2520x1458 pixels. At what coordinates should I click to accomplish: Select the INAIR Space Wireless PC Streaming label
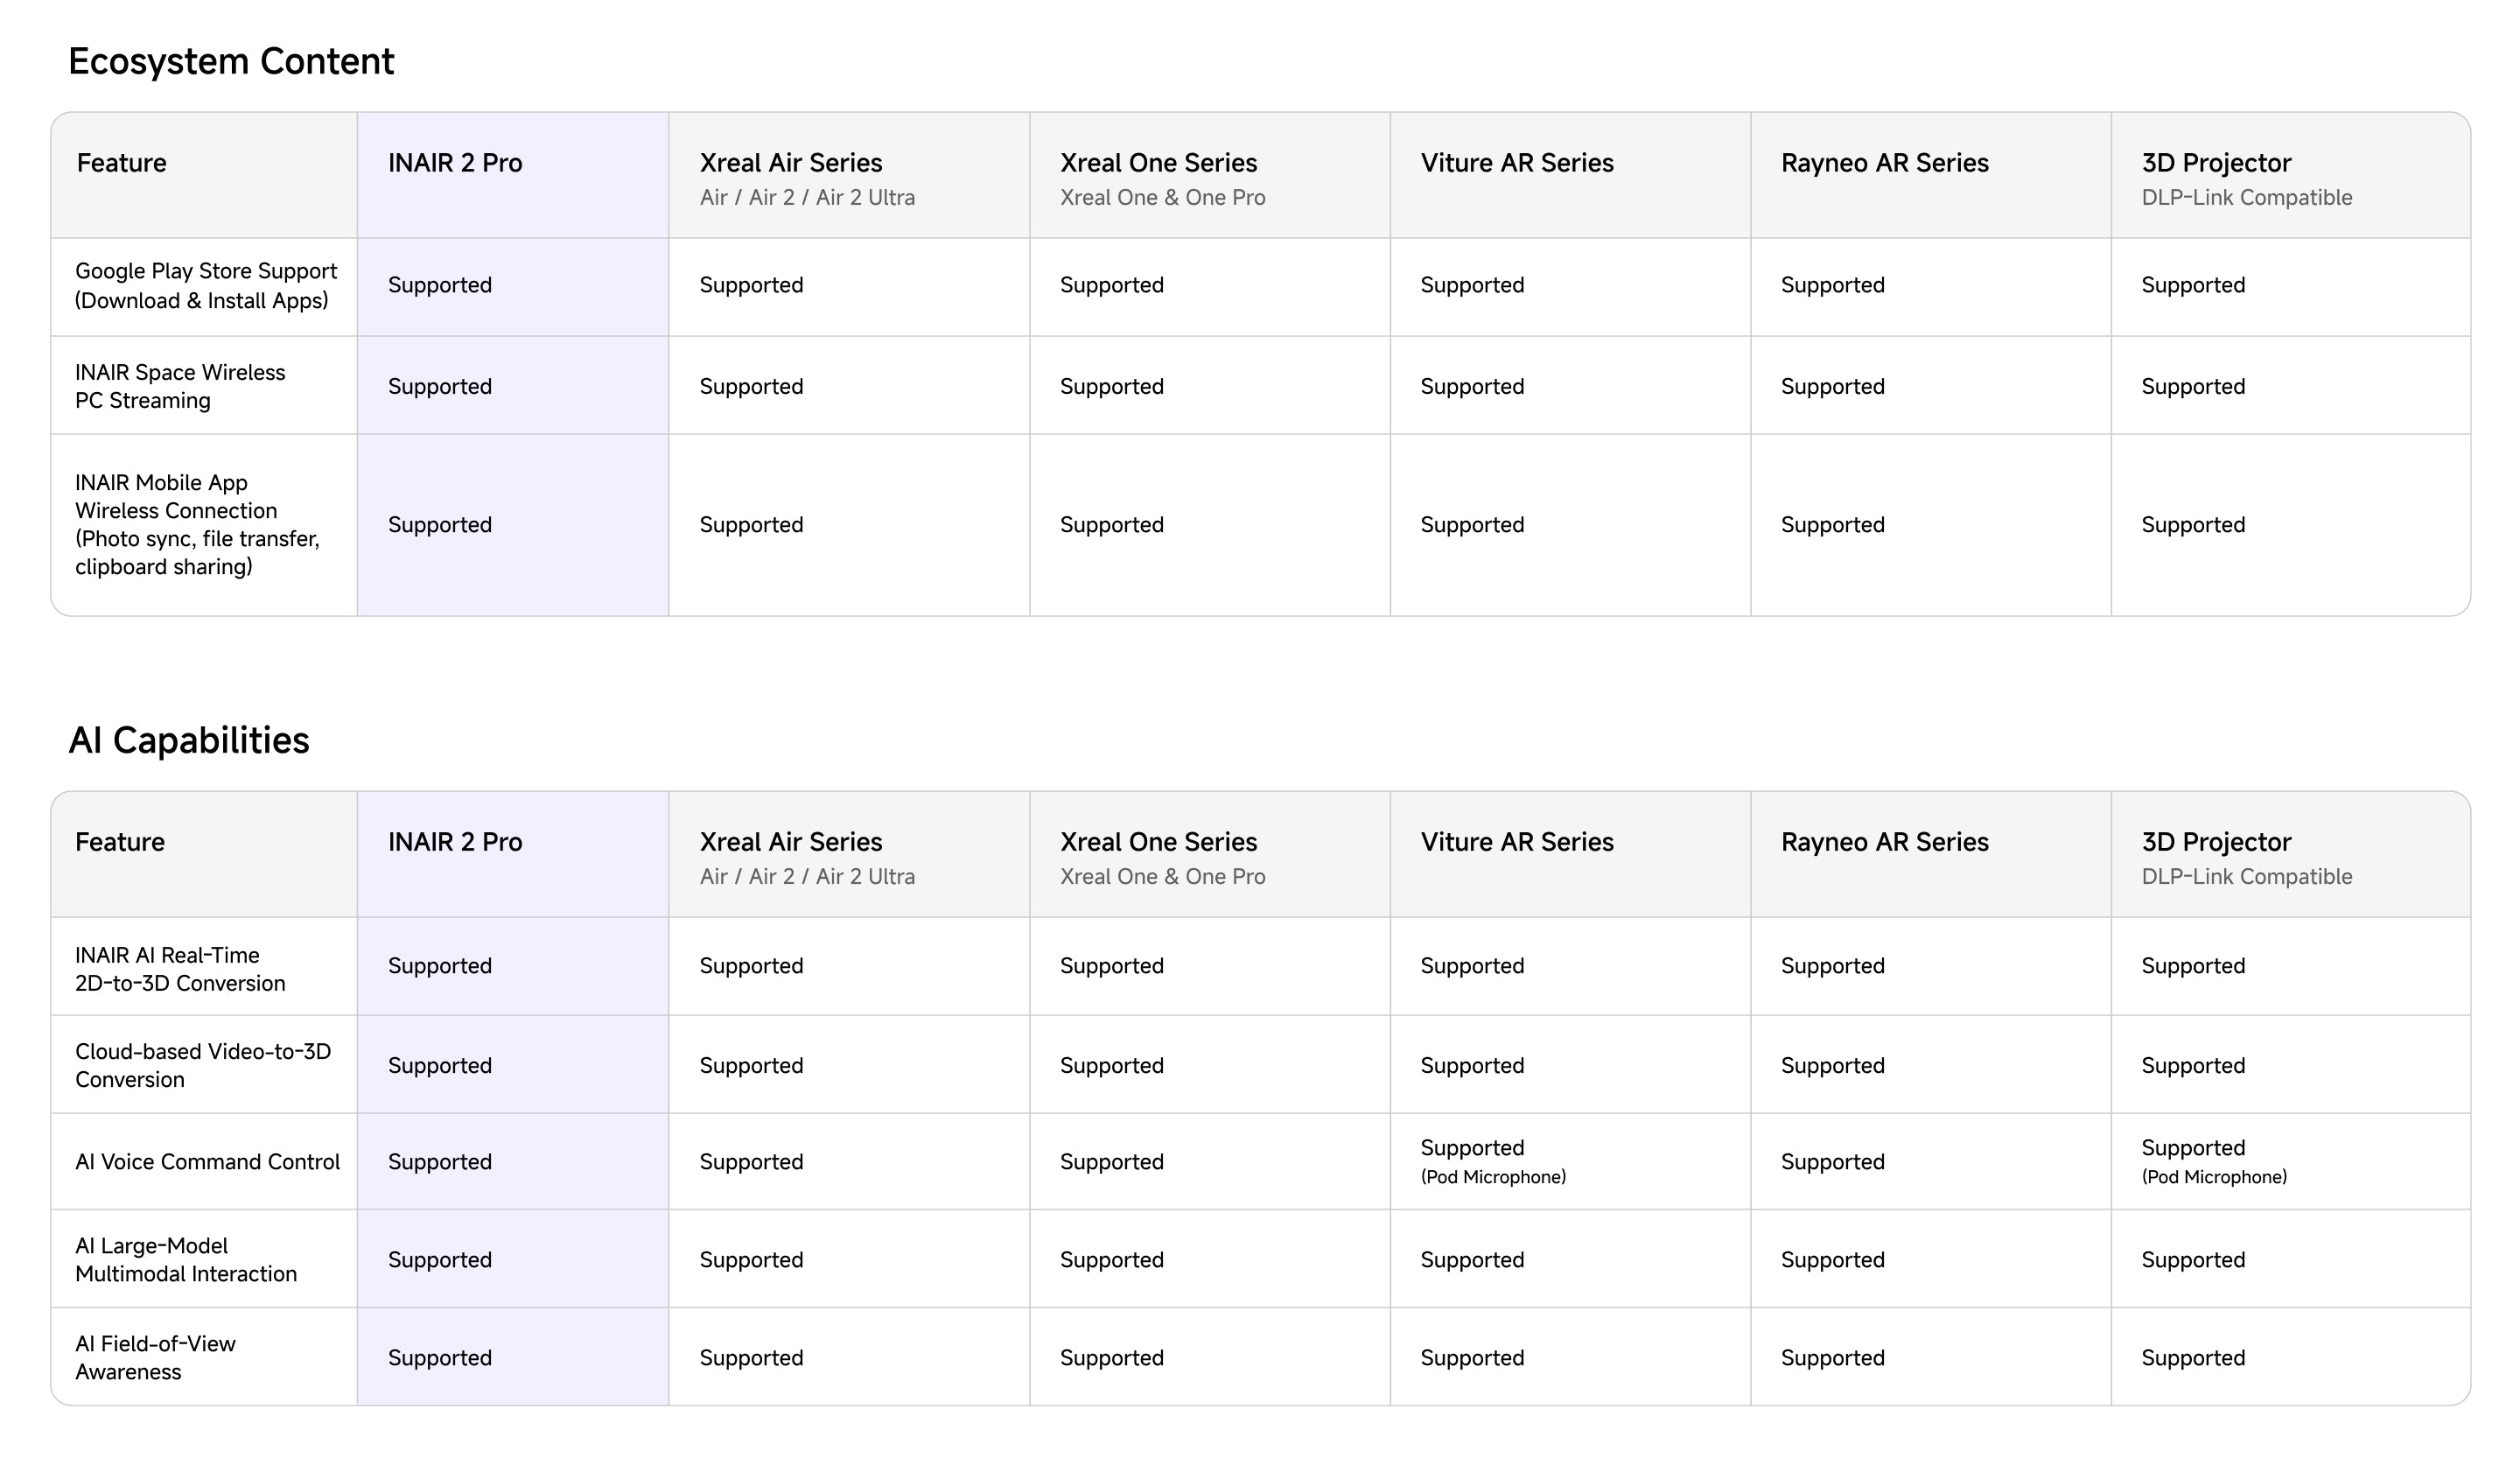point(180,386)
